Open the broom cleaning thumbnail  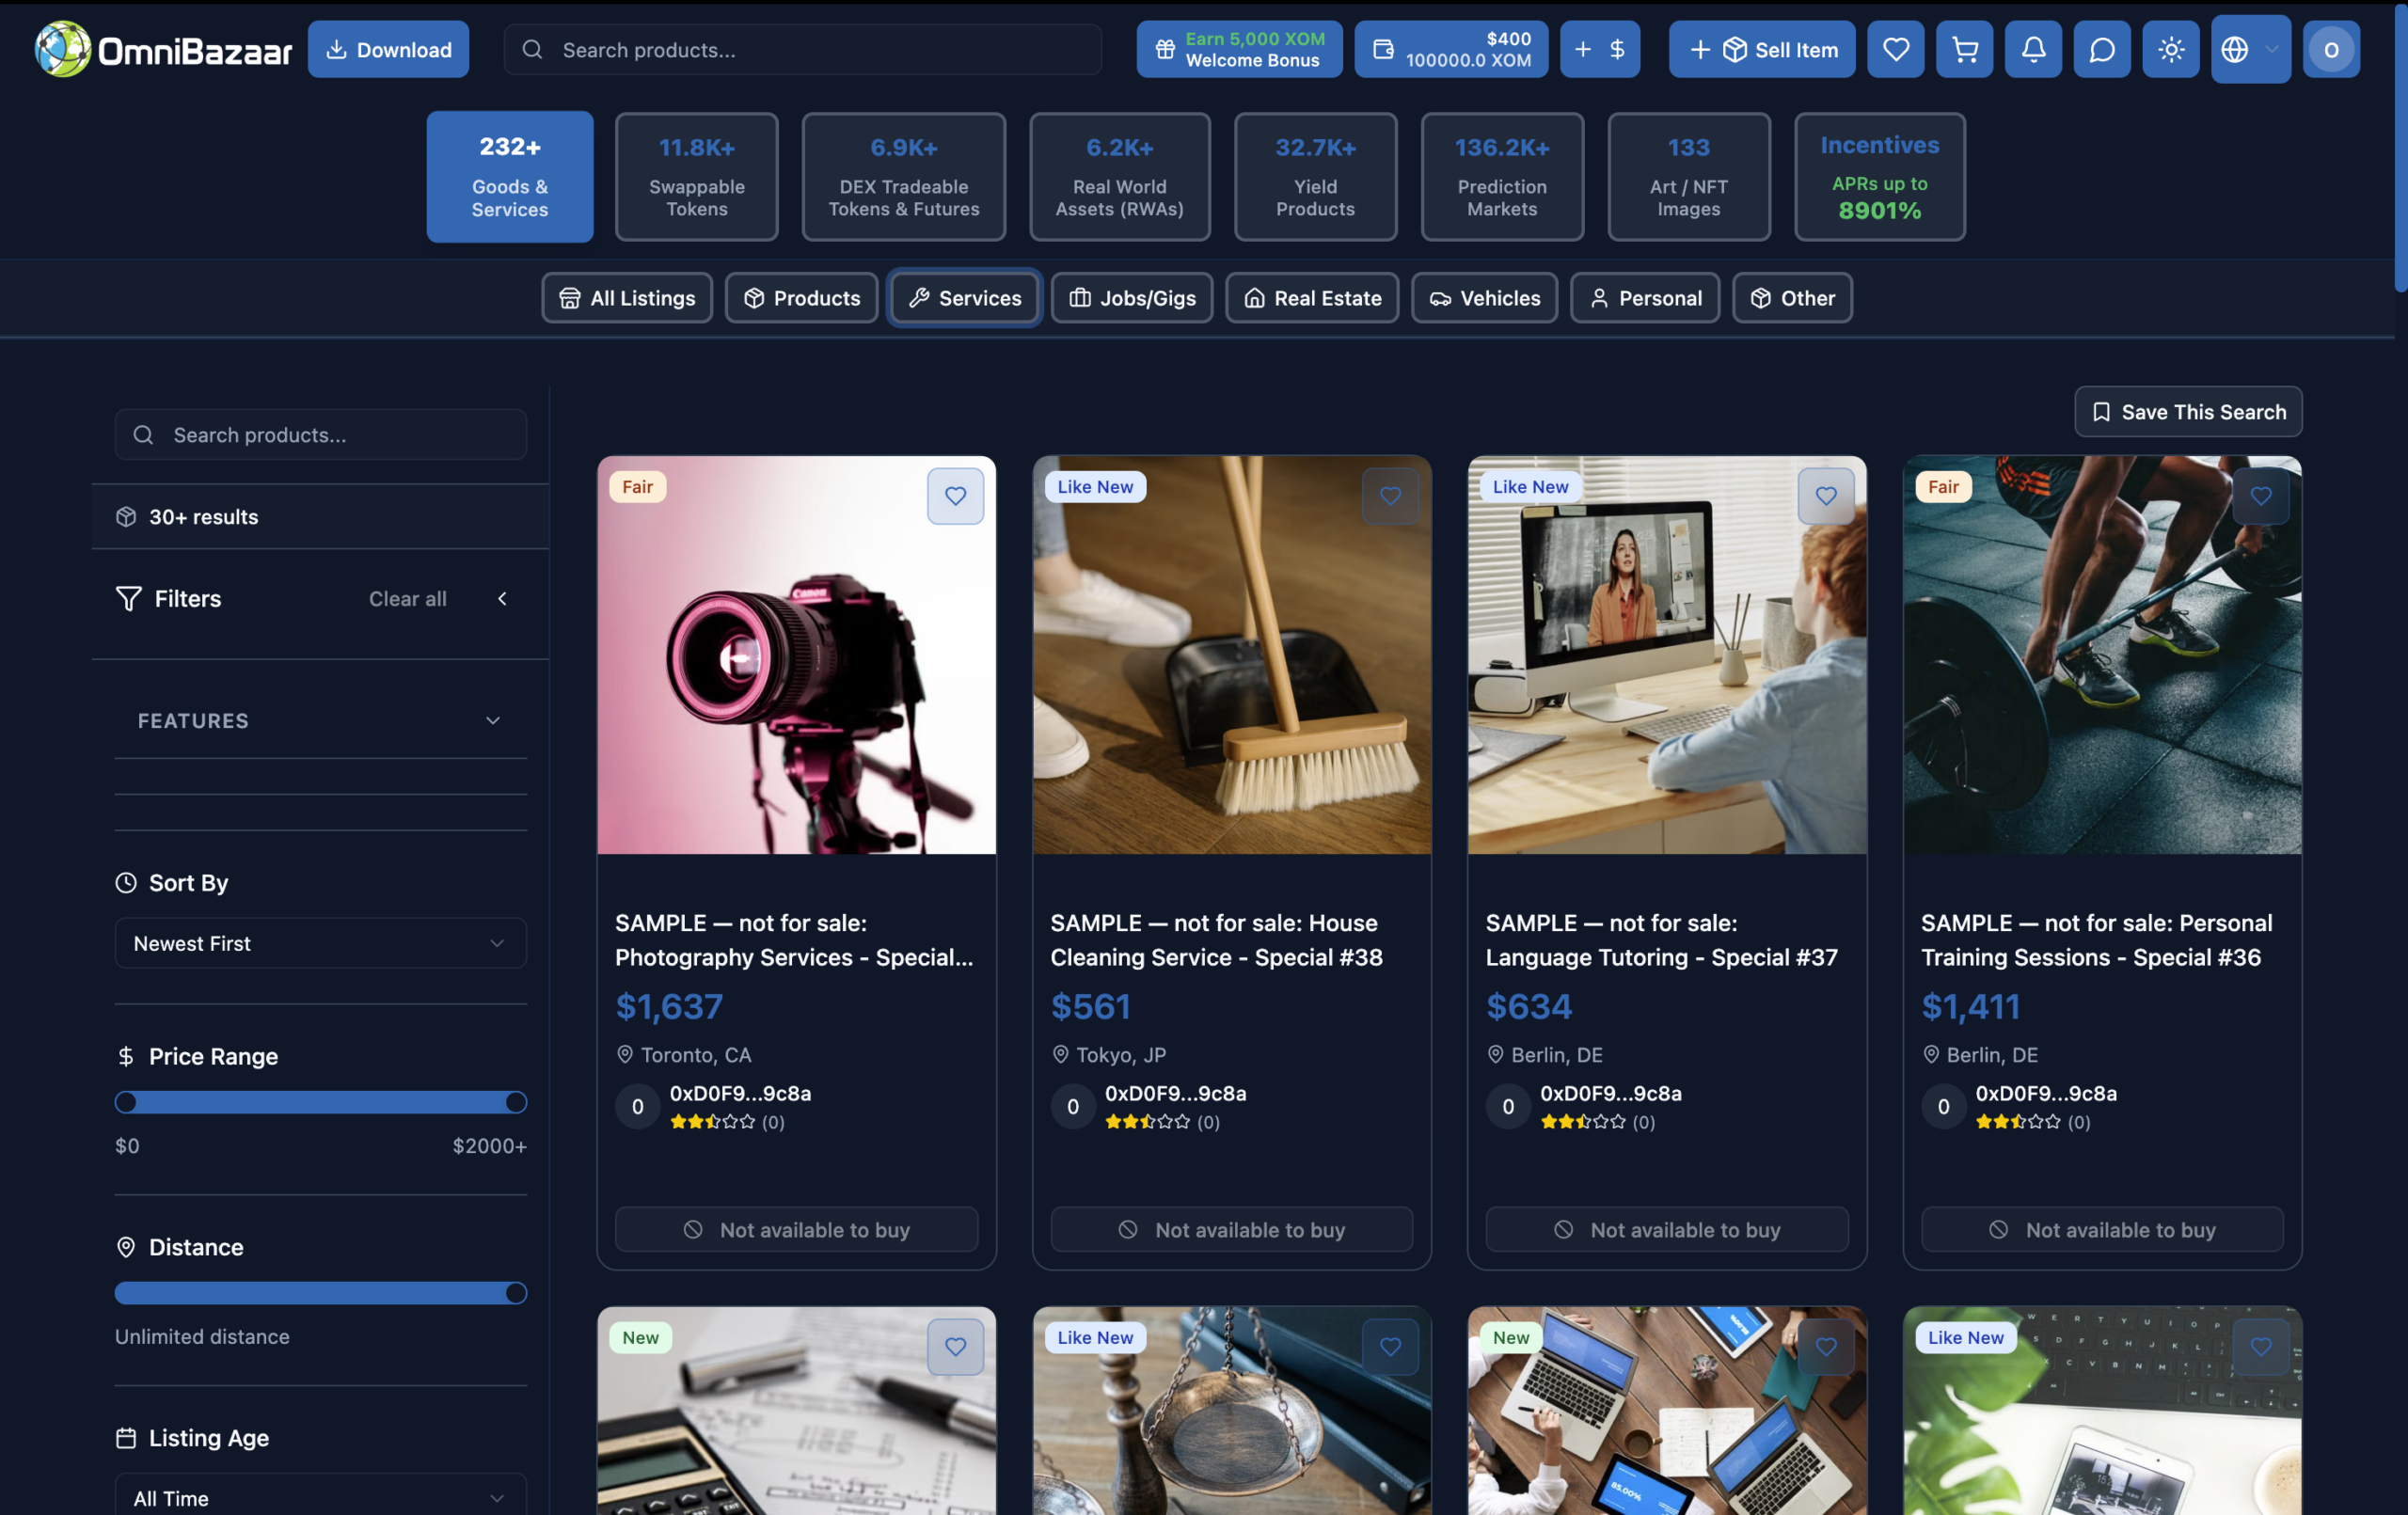(x=1232, y=655)
